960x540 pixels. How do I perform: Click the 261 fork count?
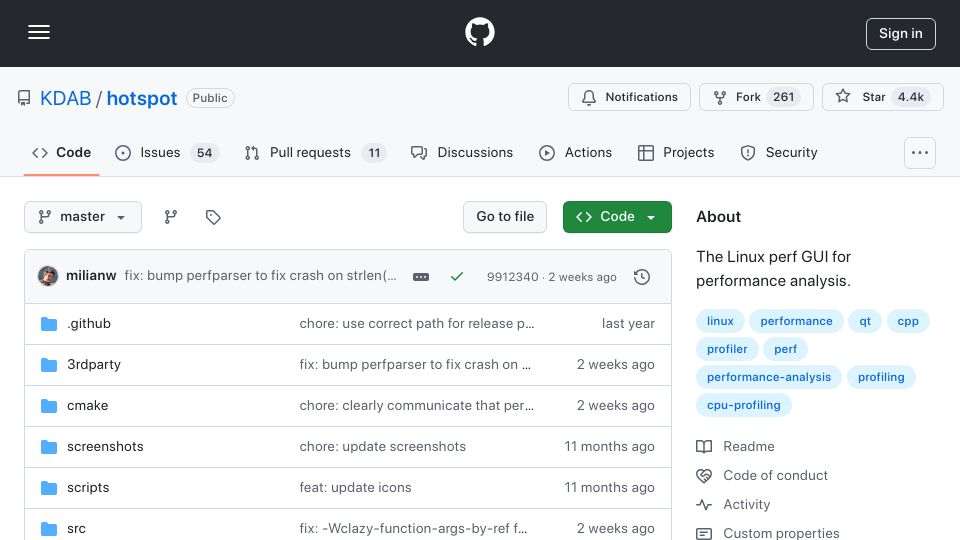(x=783, y=97)
